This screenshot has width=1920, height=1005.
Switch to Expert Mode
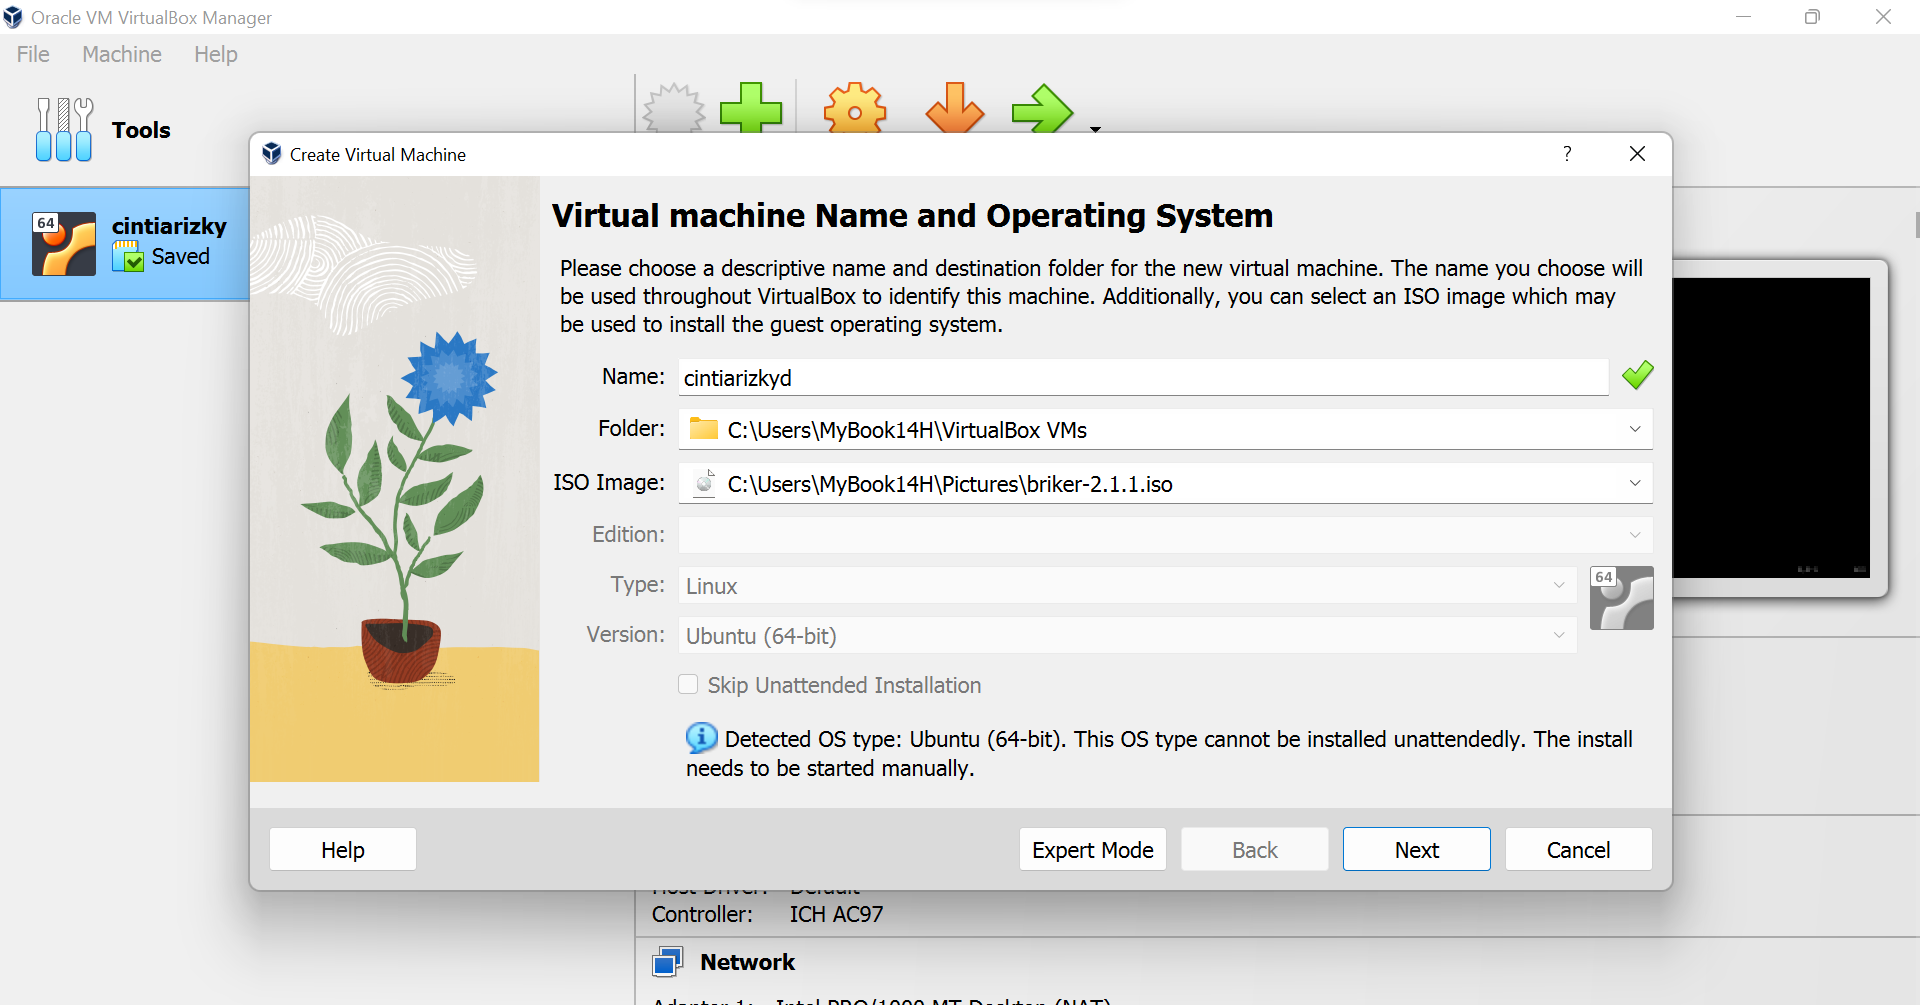(x=1093, y=850)
